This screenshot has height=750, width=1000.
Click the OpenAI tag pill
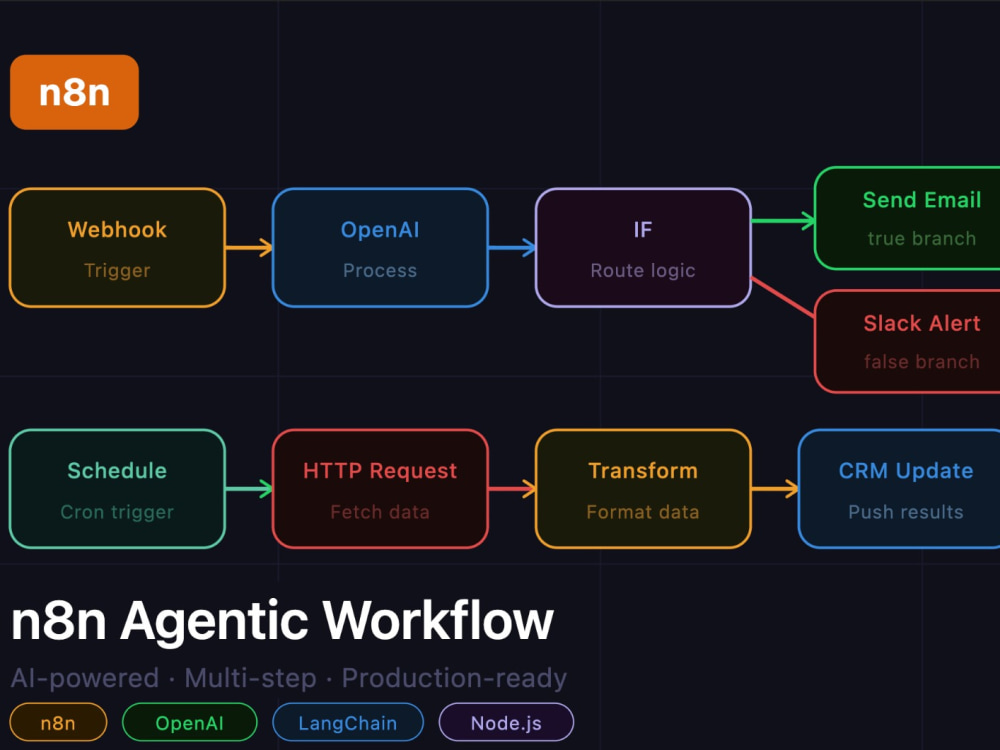tap(189, 723)
